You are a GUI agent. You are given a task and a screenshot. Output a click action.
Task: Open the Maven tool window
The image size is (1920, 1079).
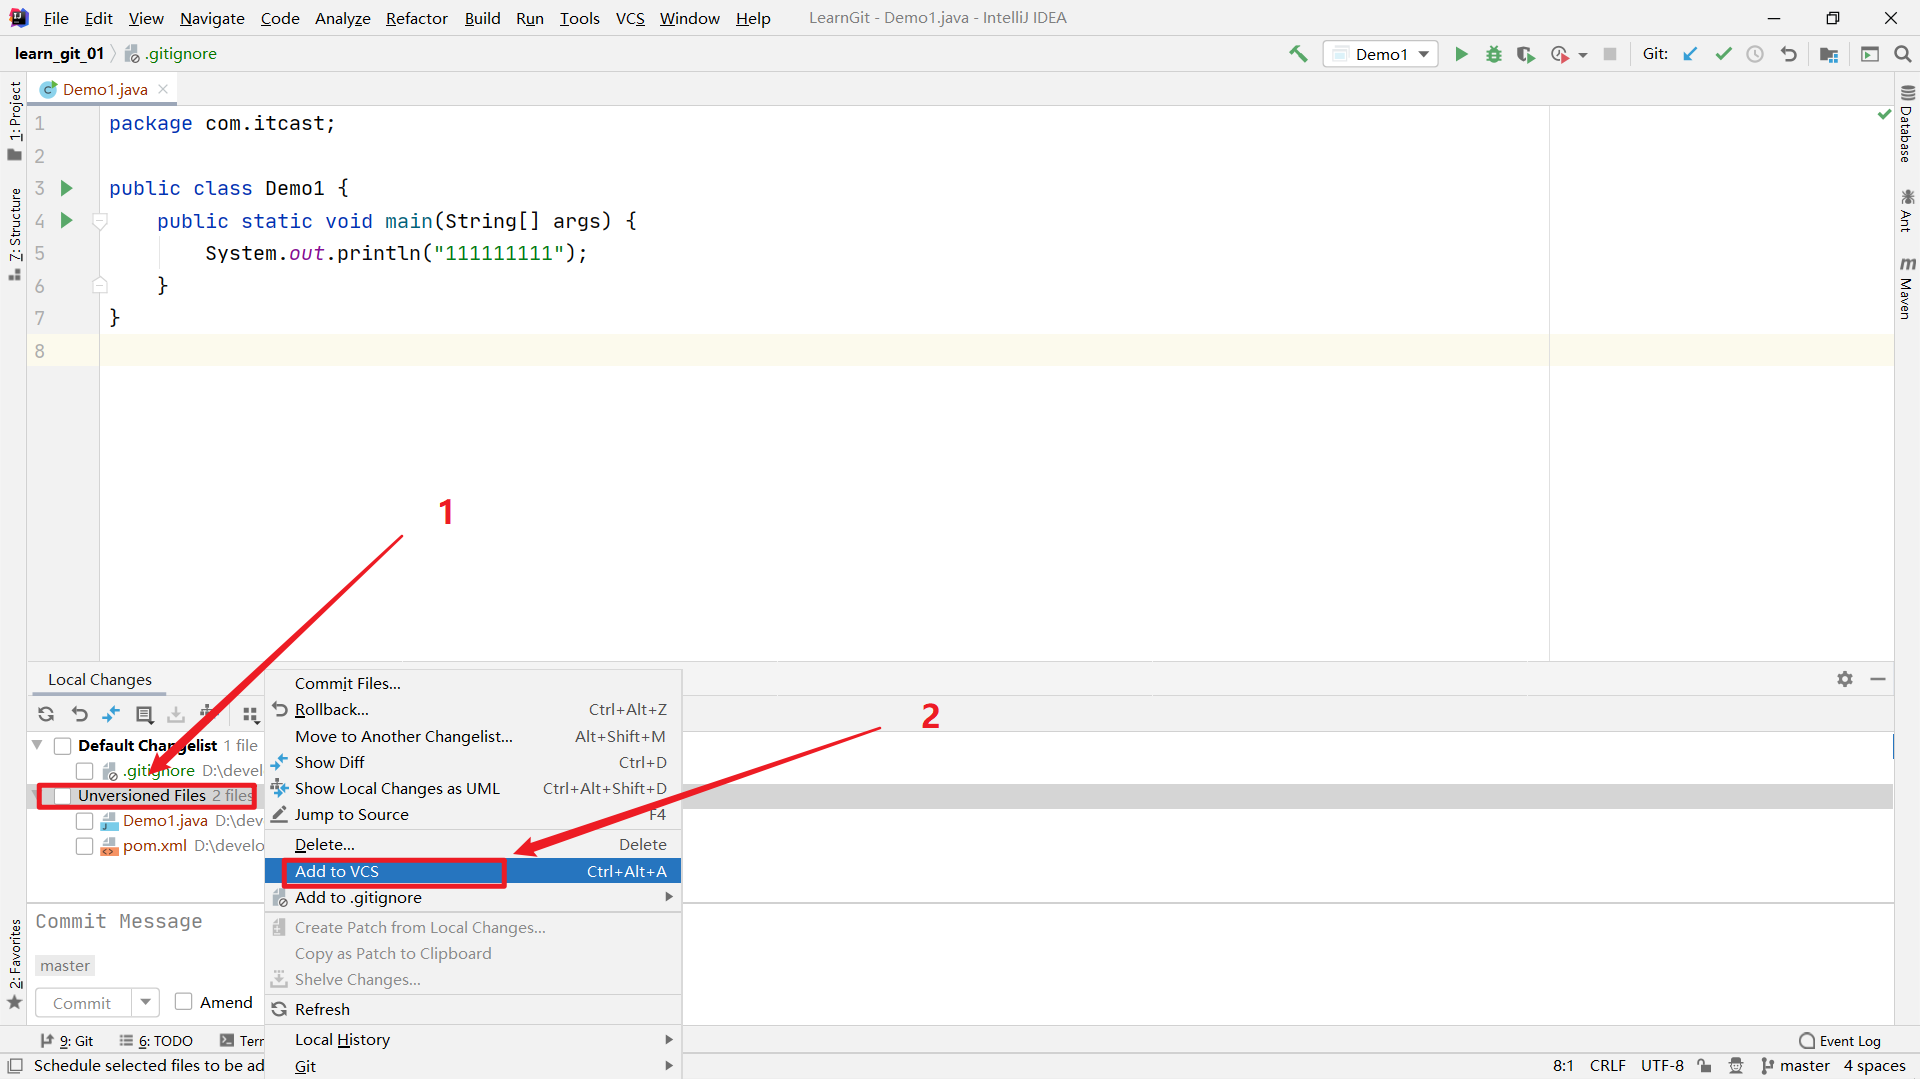[x=1907, y=288]
